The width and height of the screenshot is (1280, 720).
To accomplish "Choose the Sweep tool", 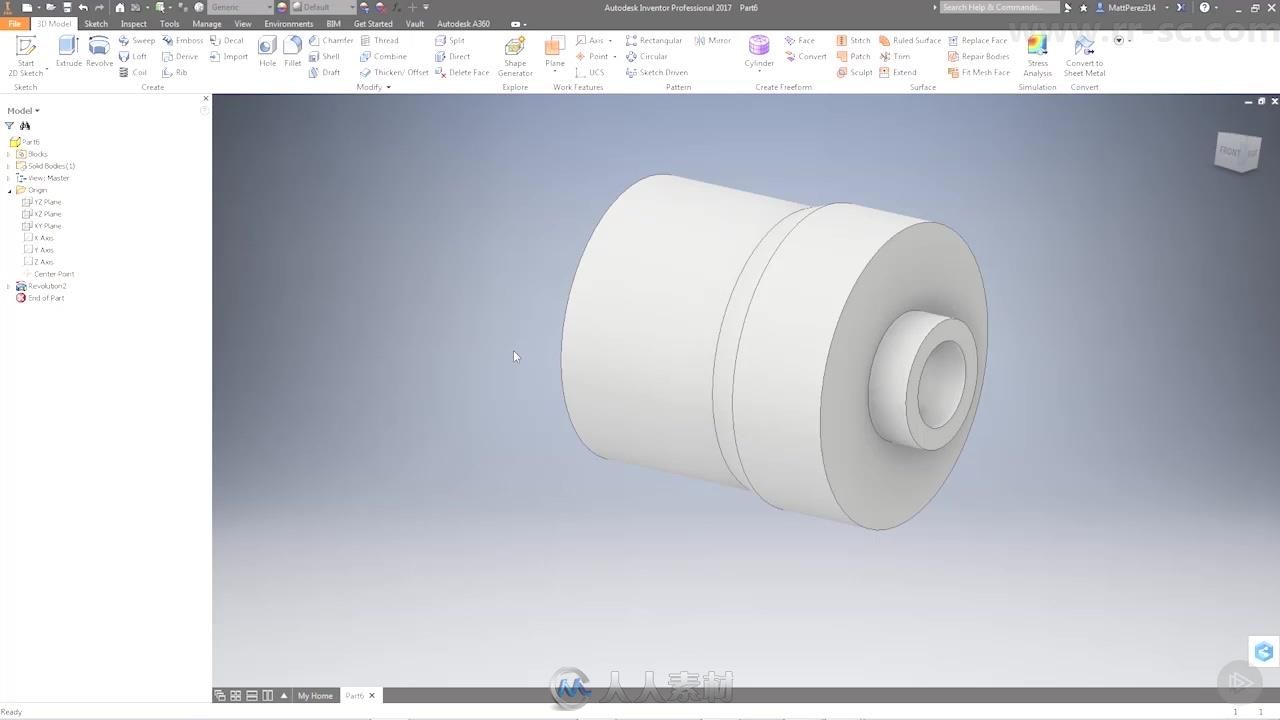I will click(137, 41).
